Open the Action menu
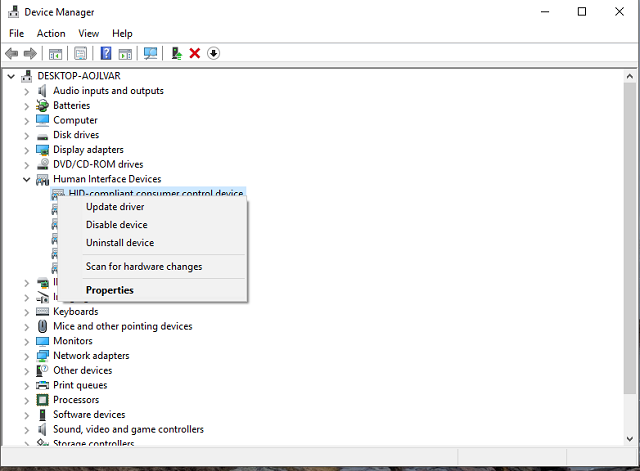The width and height of the screenshot is (640, 471). click(x=51, y=33)
